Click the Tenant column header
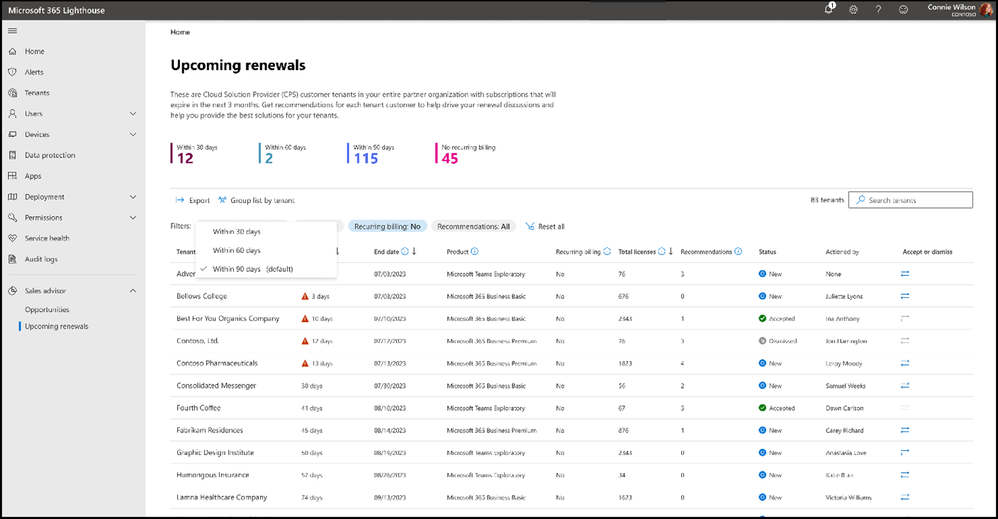Viewport: 998px width, 519px height. 186,252
